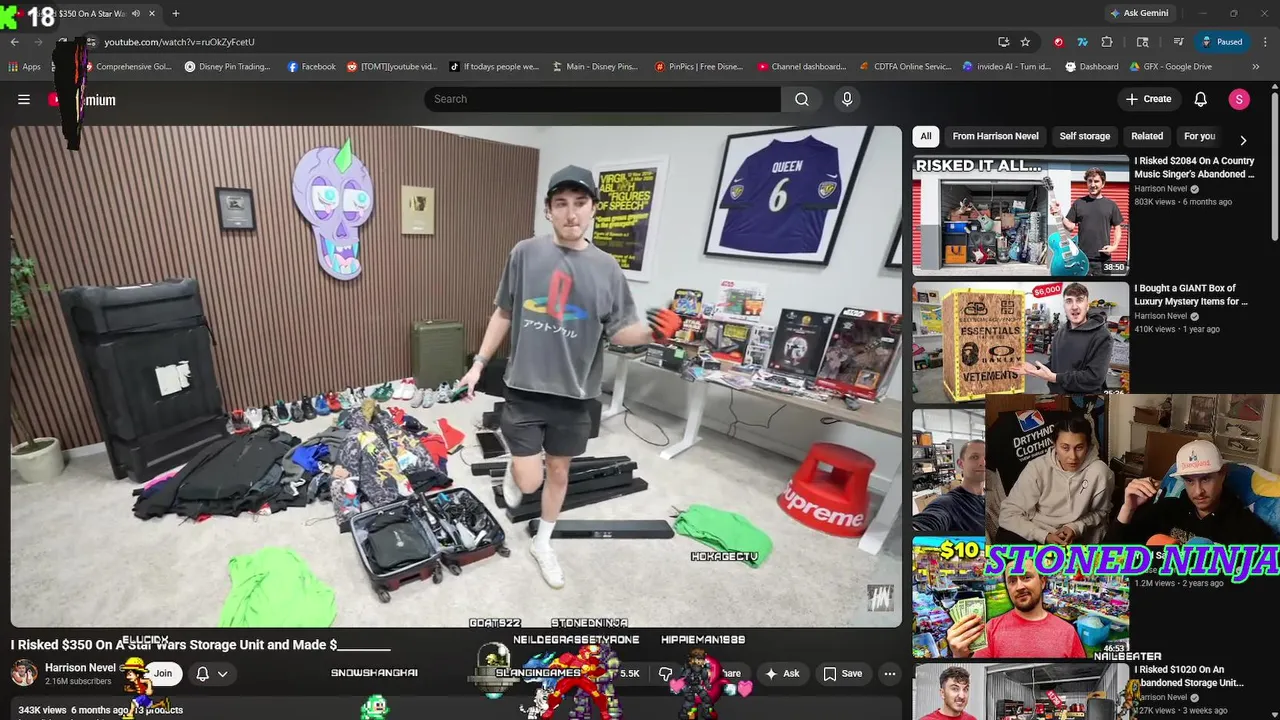Click the red extension icon in toolbar
1280x720 pixels.
coord(1059,42)
